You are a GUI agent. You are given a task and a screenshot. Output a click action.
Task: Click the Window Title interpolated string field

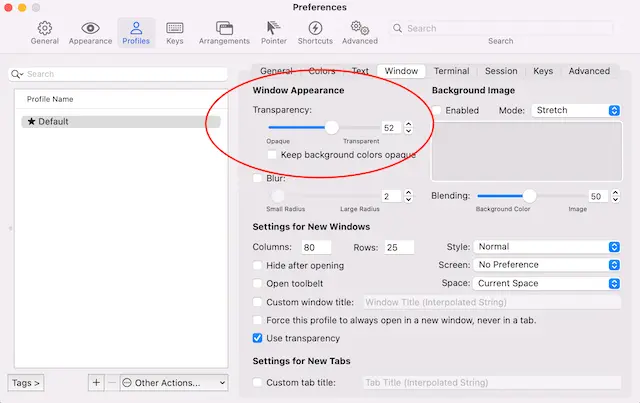click(x=492, y=302)
